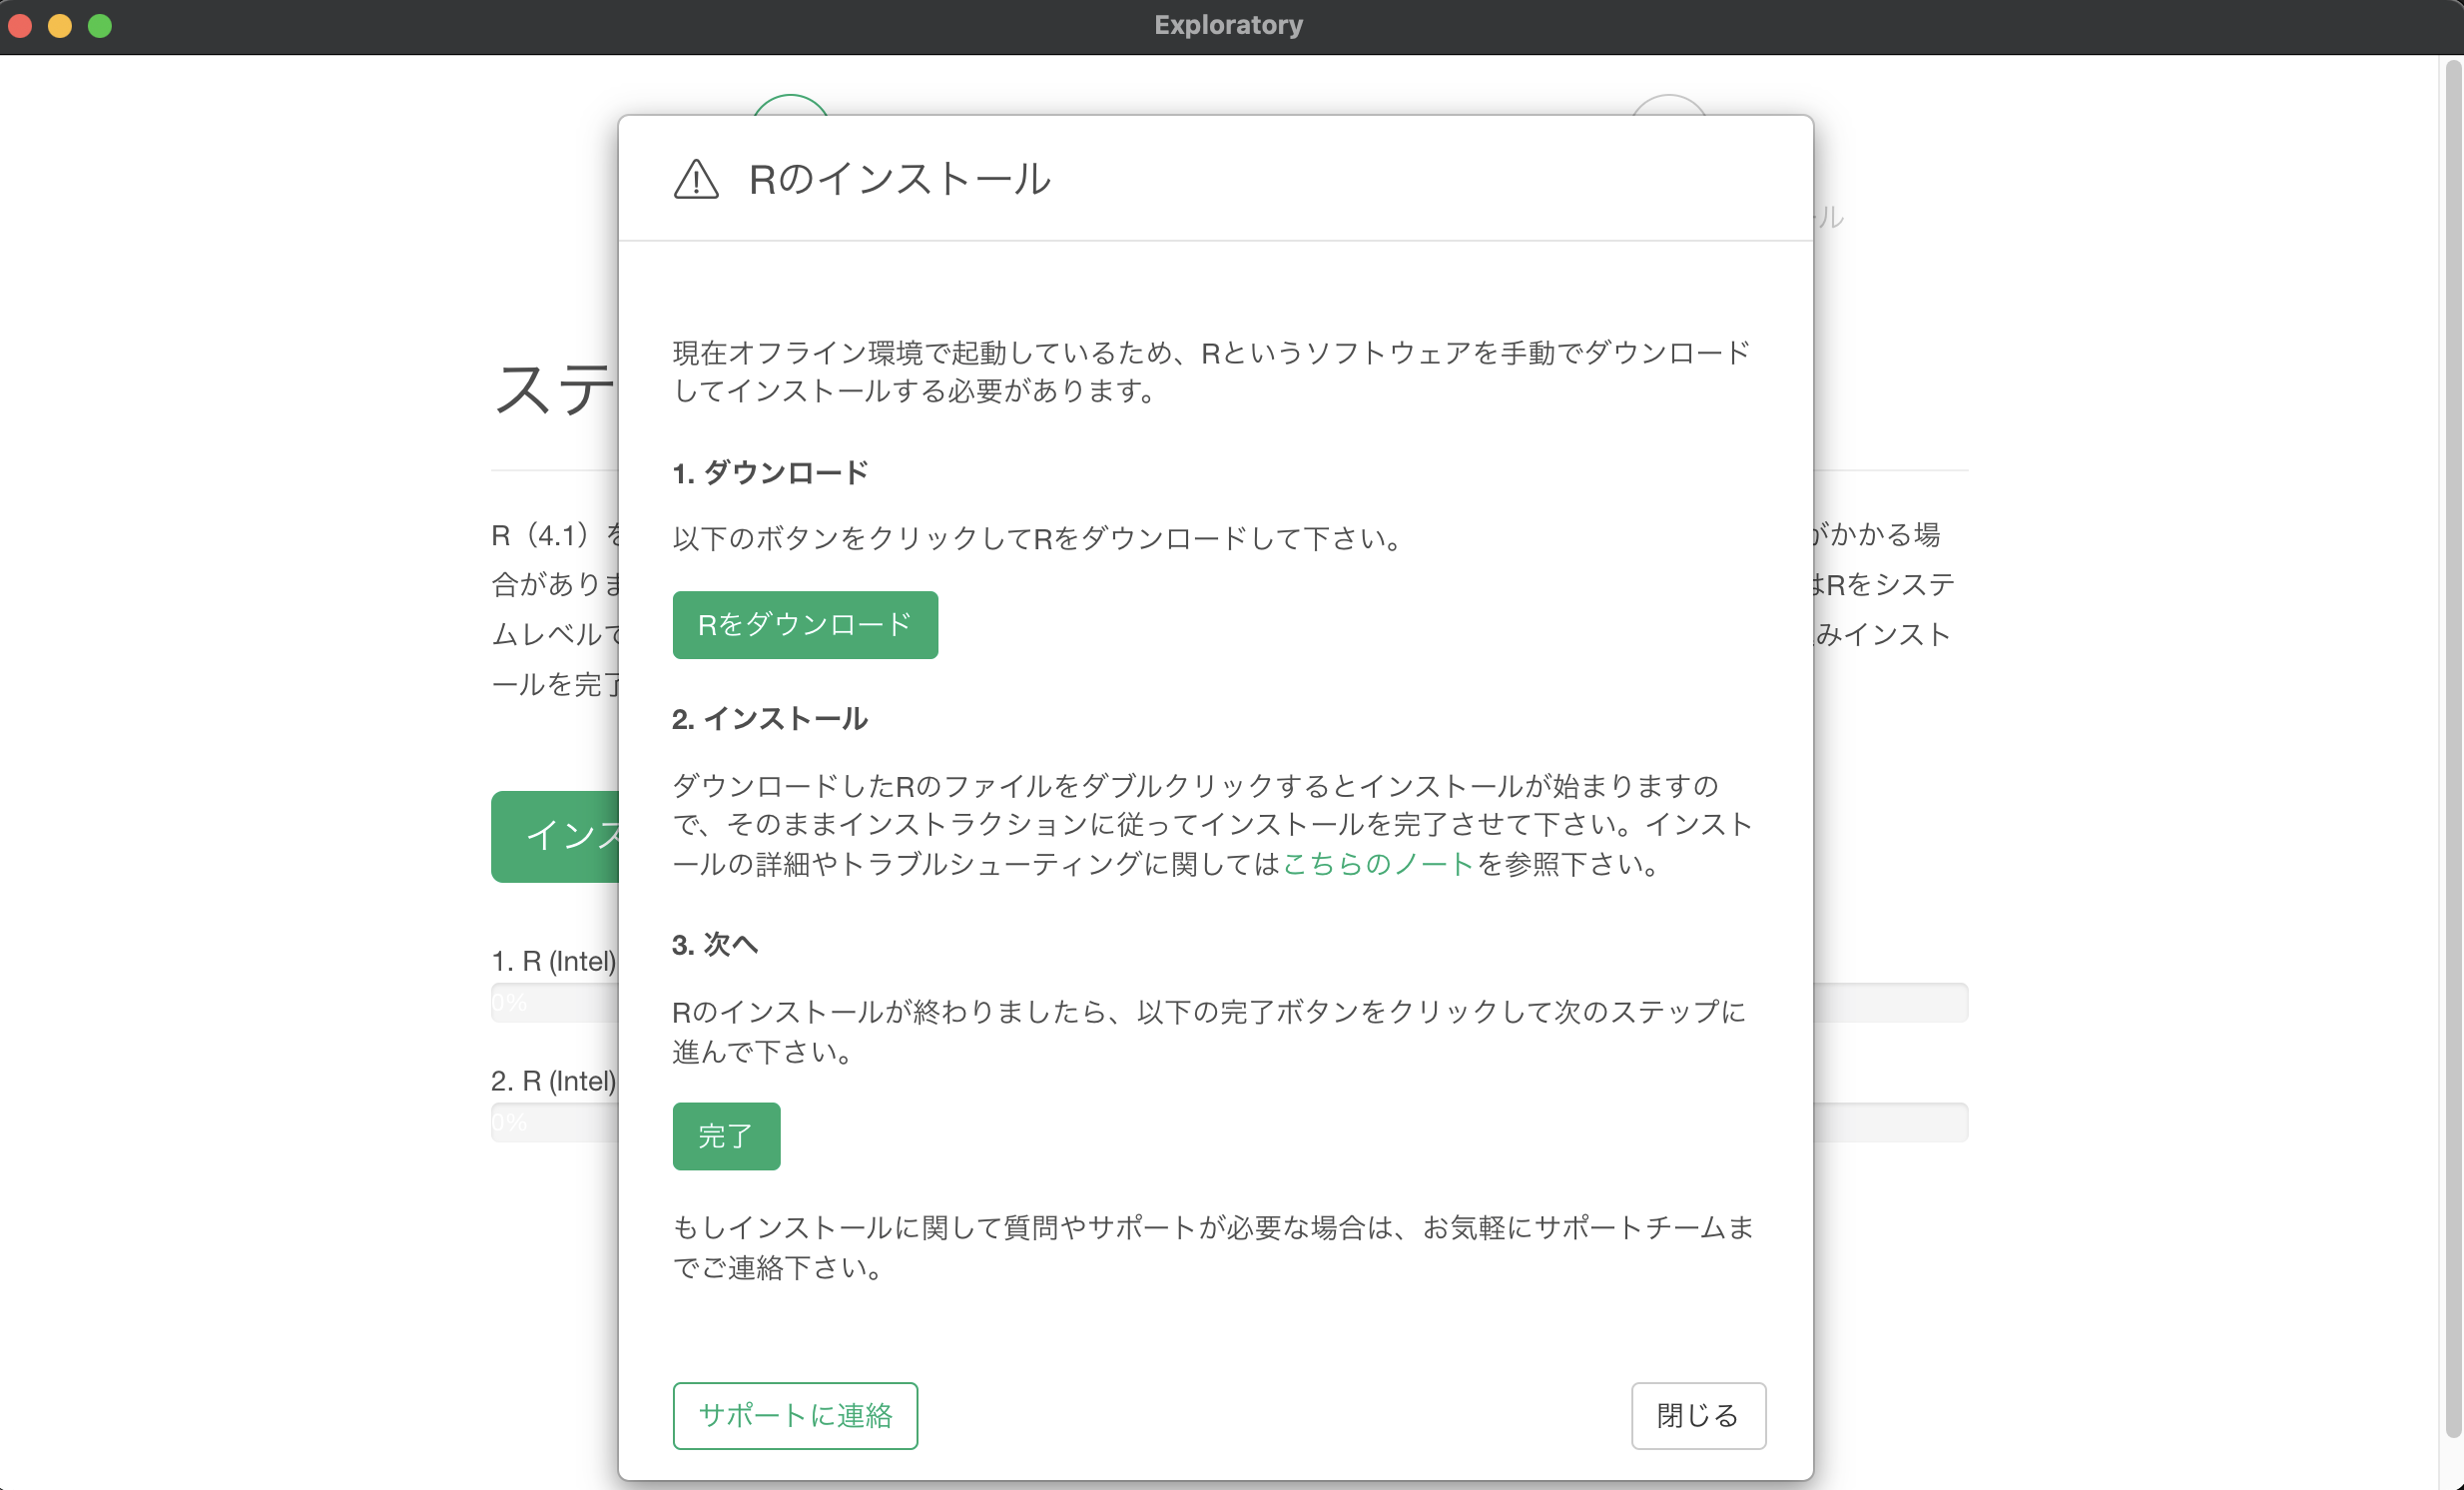Click the Rをダウンロード button
Screen dimensions: 2464x1490
pyautogui.click(x=805, y=625)
